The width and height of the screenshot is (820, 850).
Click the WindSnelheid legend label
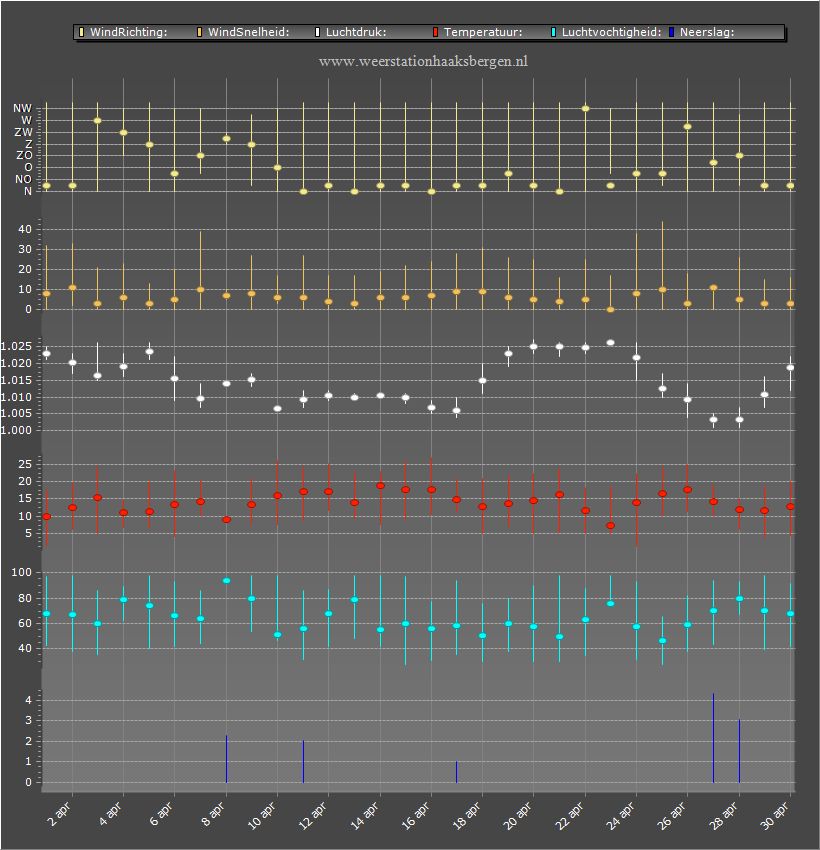249,32
